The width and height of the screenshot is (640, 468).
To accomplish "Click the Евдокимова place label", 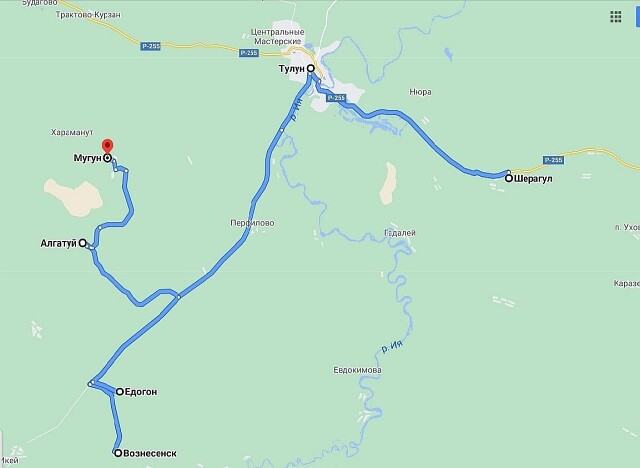I will click(x=358, y=370).
